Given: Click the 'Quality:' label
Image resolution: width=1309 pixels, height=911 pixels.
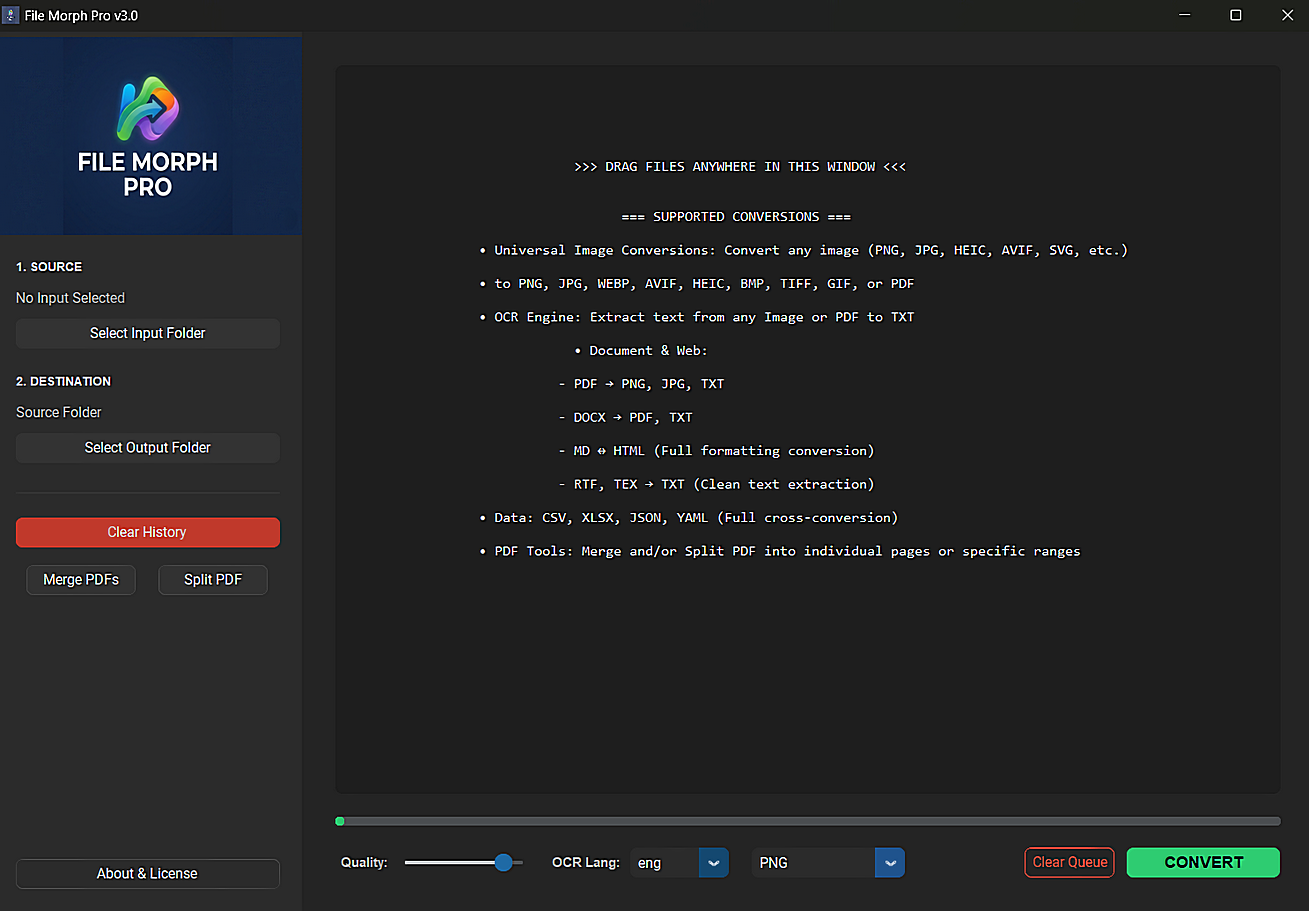Looking at the screenshot, I should point(364,862).
